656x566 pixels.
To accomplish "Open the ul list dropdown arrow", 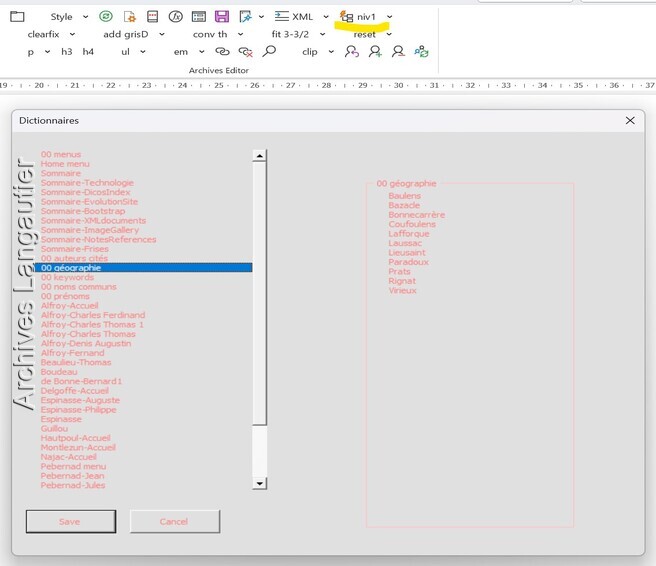I will coord(143,52).
